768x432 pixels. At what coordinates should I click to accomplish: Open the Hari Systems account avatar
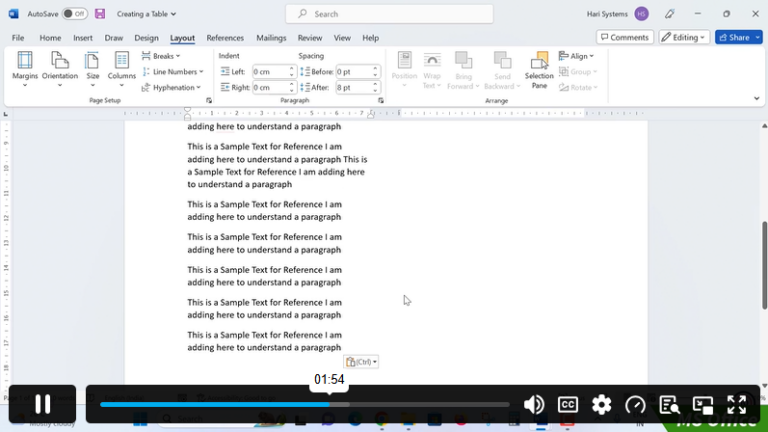click(x=641, y=14)
